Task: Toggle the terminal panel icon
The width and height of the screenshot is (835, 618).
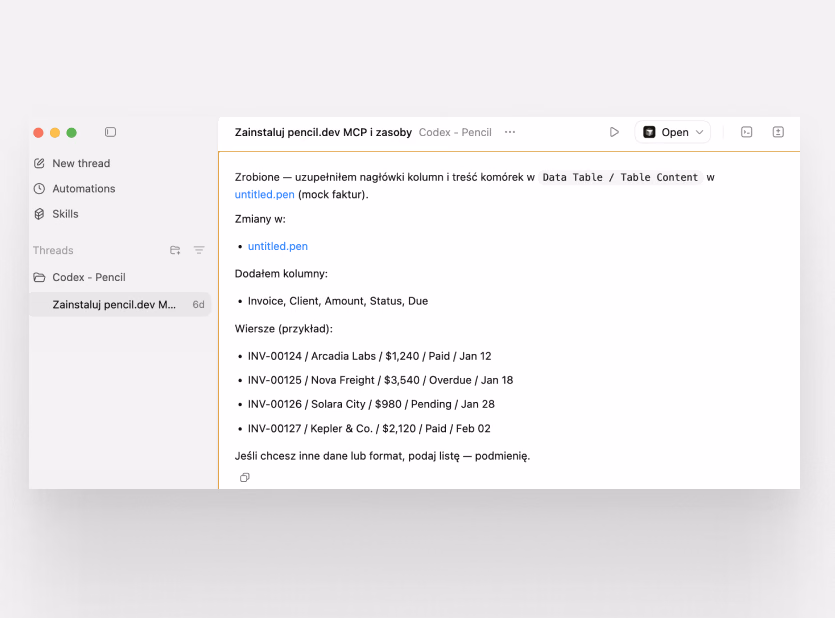Action: [747, 132]
